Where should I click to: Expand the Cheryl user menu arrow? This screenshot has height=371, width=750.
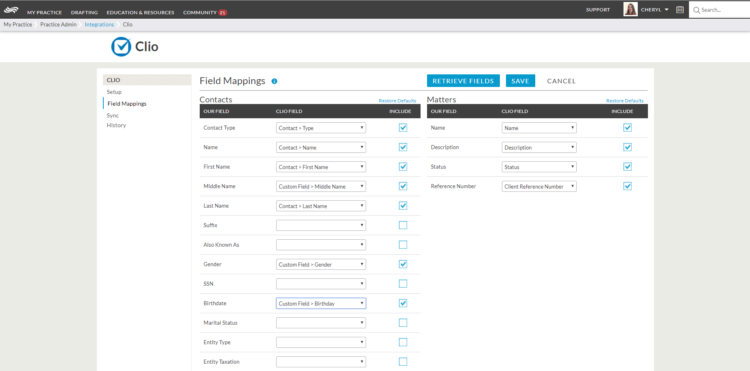click(x=667, y=10)
